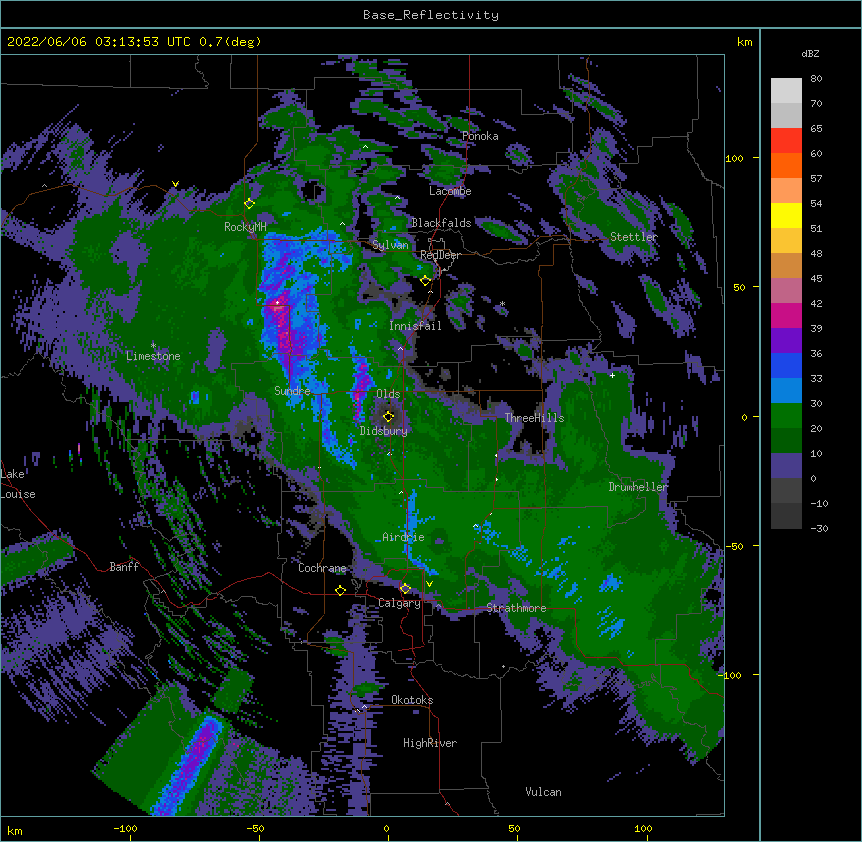Image resolution: width=862 pixels, height=842 pixels.
Task: Click the Okotoks label
Action: [x=412, y=700]
